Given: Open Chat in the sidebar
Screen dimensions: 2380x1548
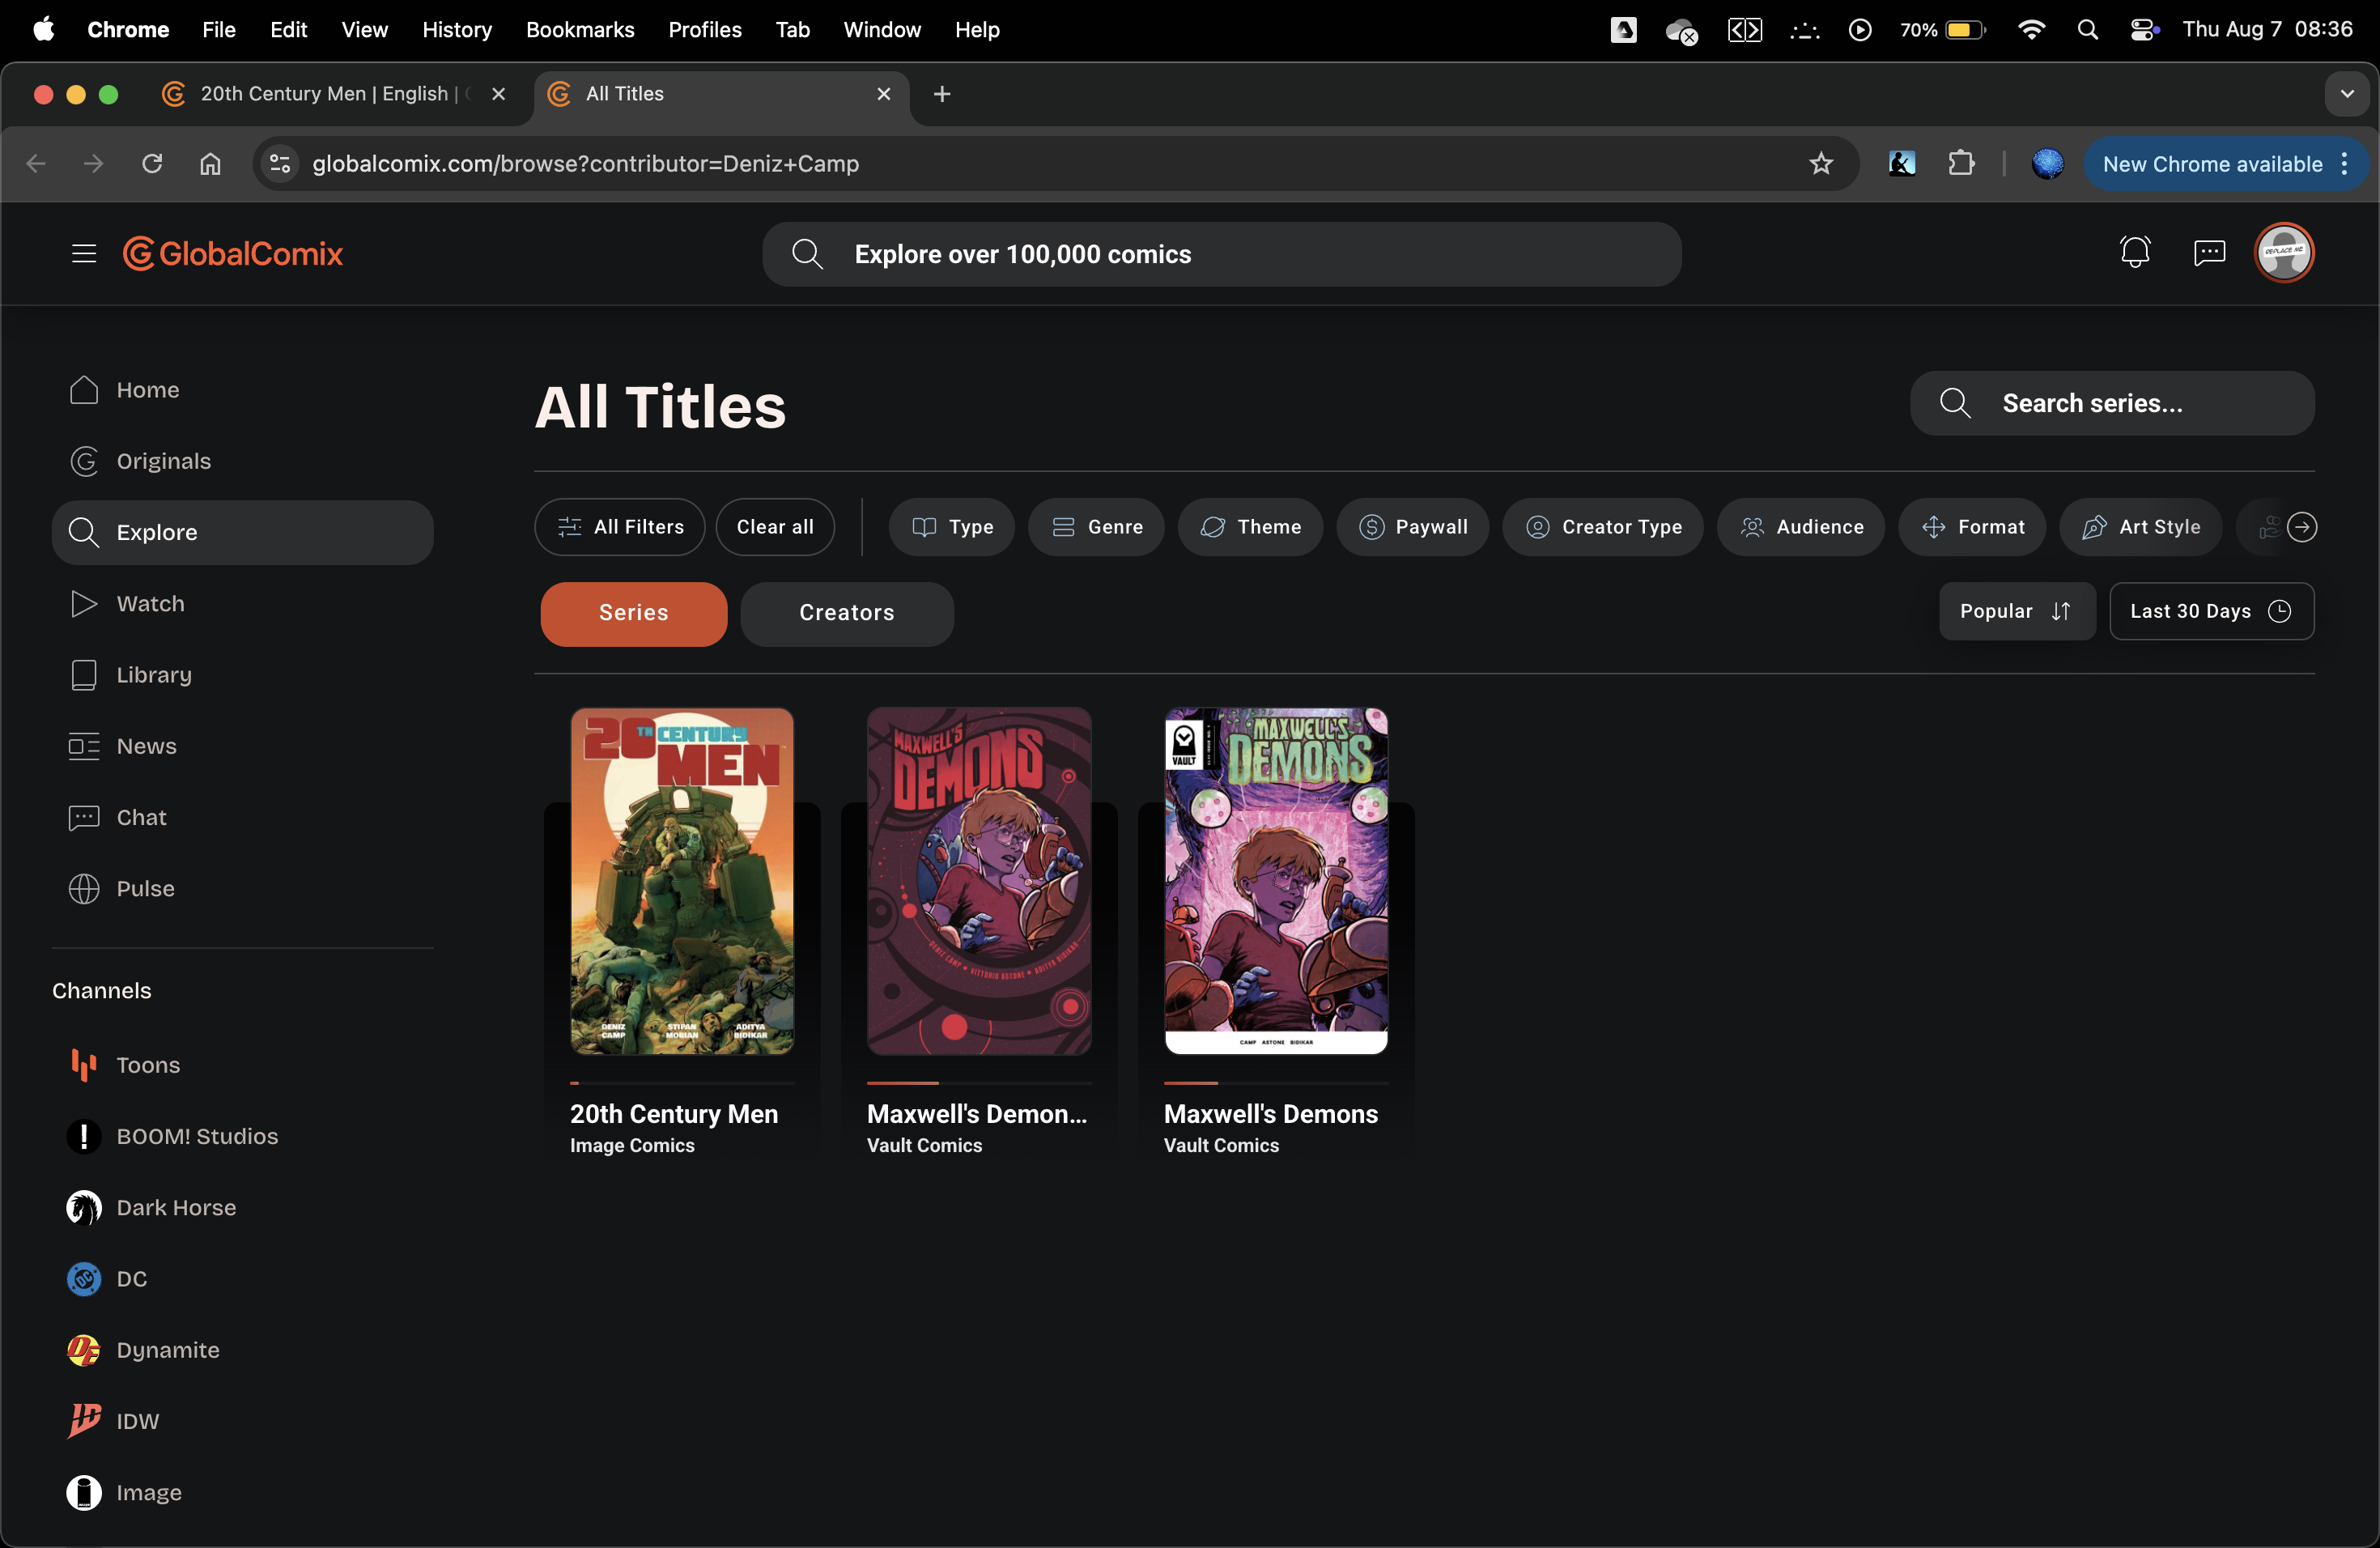Looking at the screenshot, I should (x=242, y=817).
